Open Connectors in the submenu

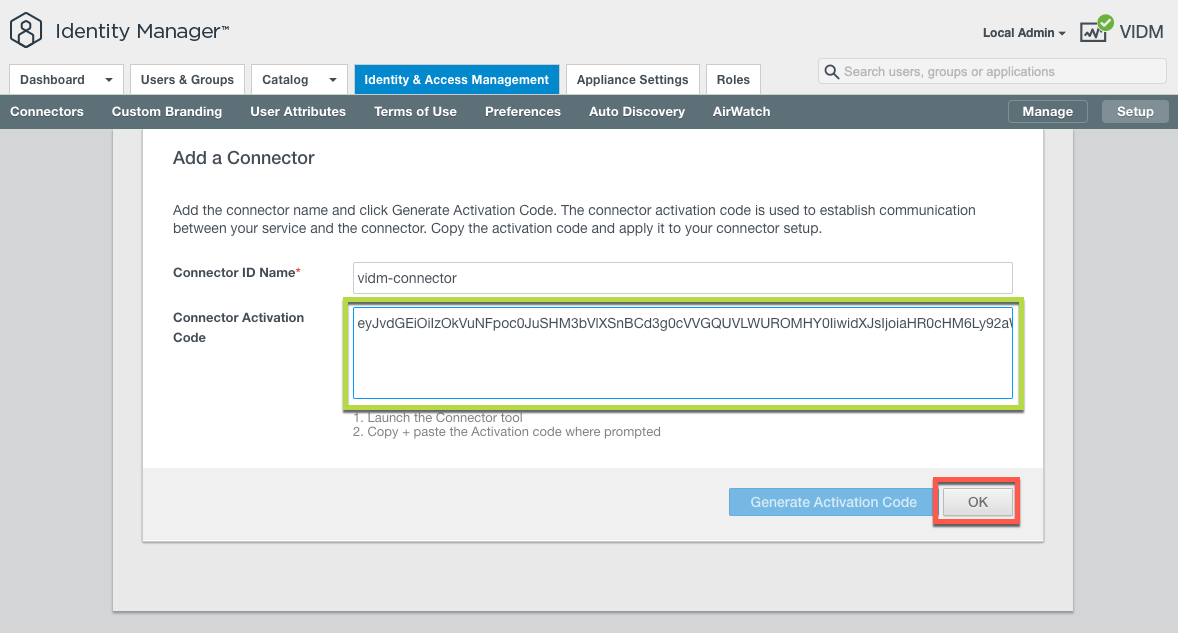click(47, 112)
